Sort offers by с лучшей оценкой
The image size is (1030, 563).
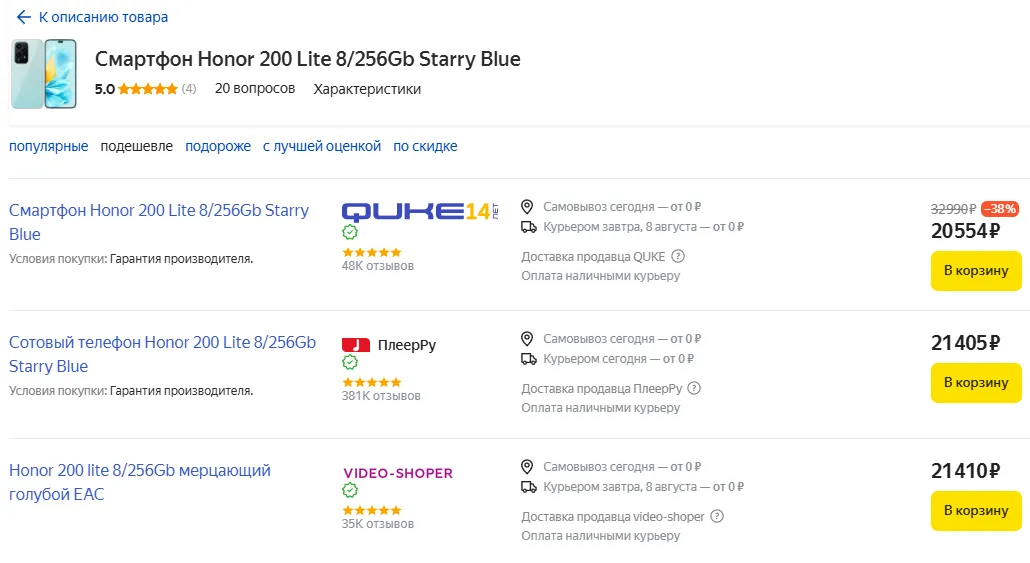(x=322, y=146)
